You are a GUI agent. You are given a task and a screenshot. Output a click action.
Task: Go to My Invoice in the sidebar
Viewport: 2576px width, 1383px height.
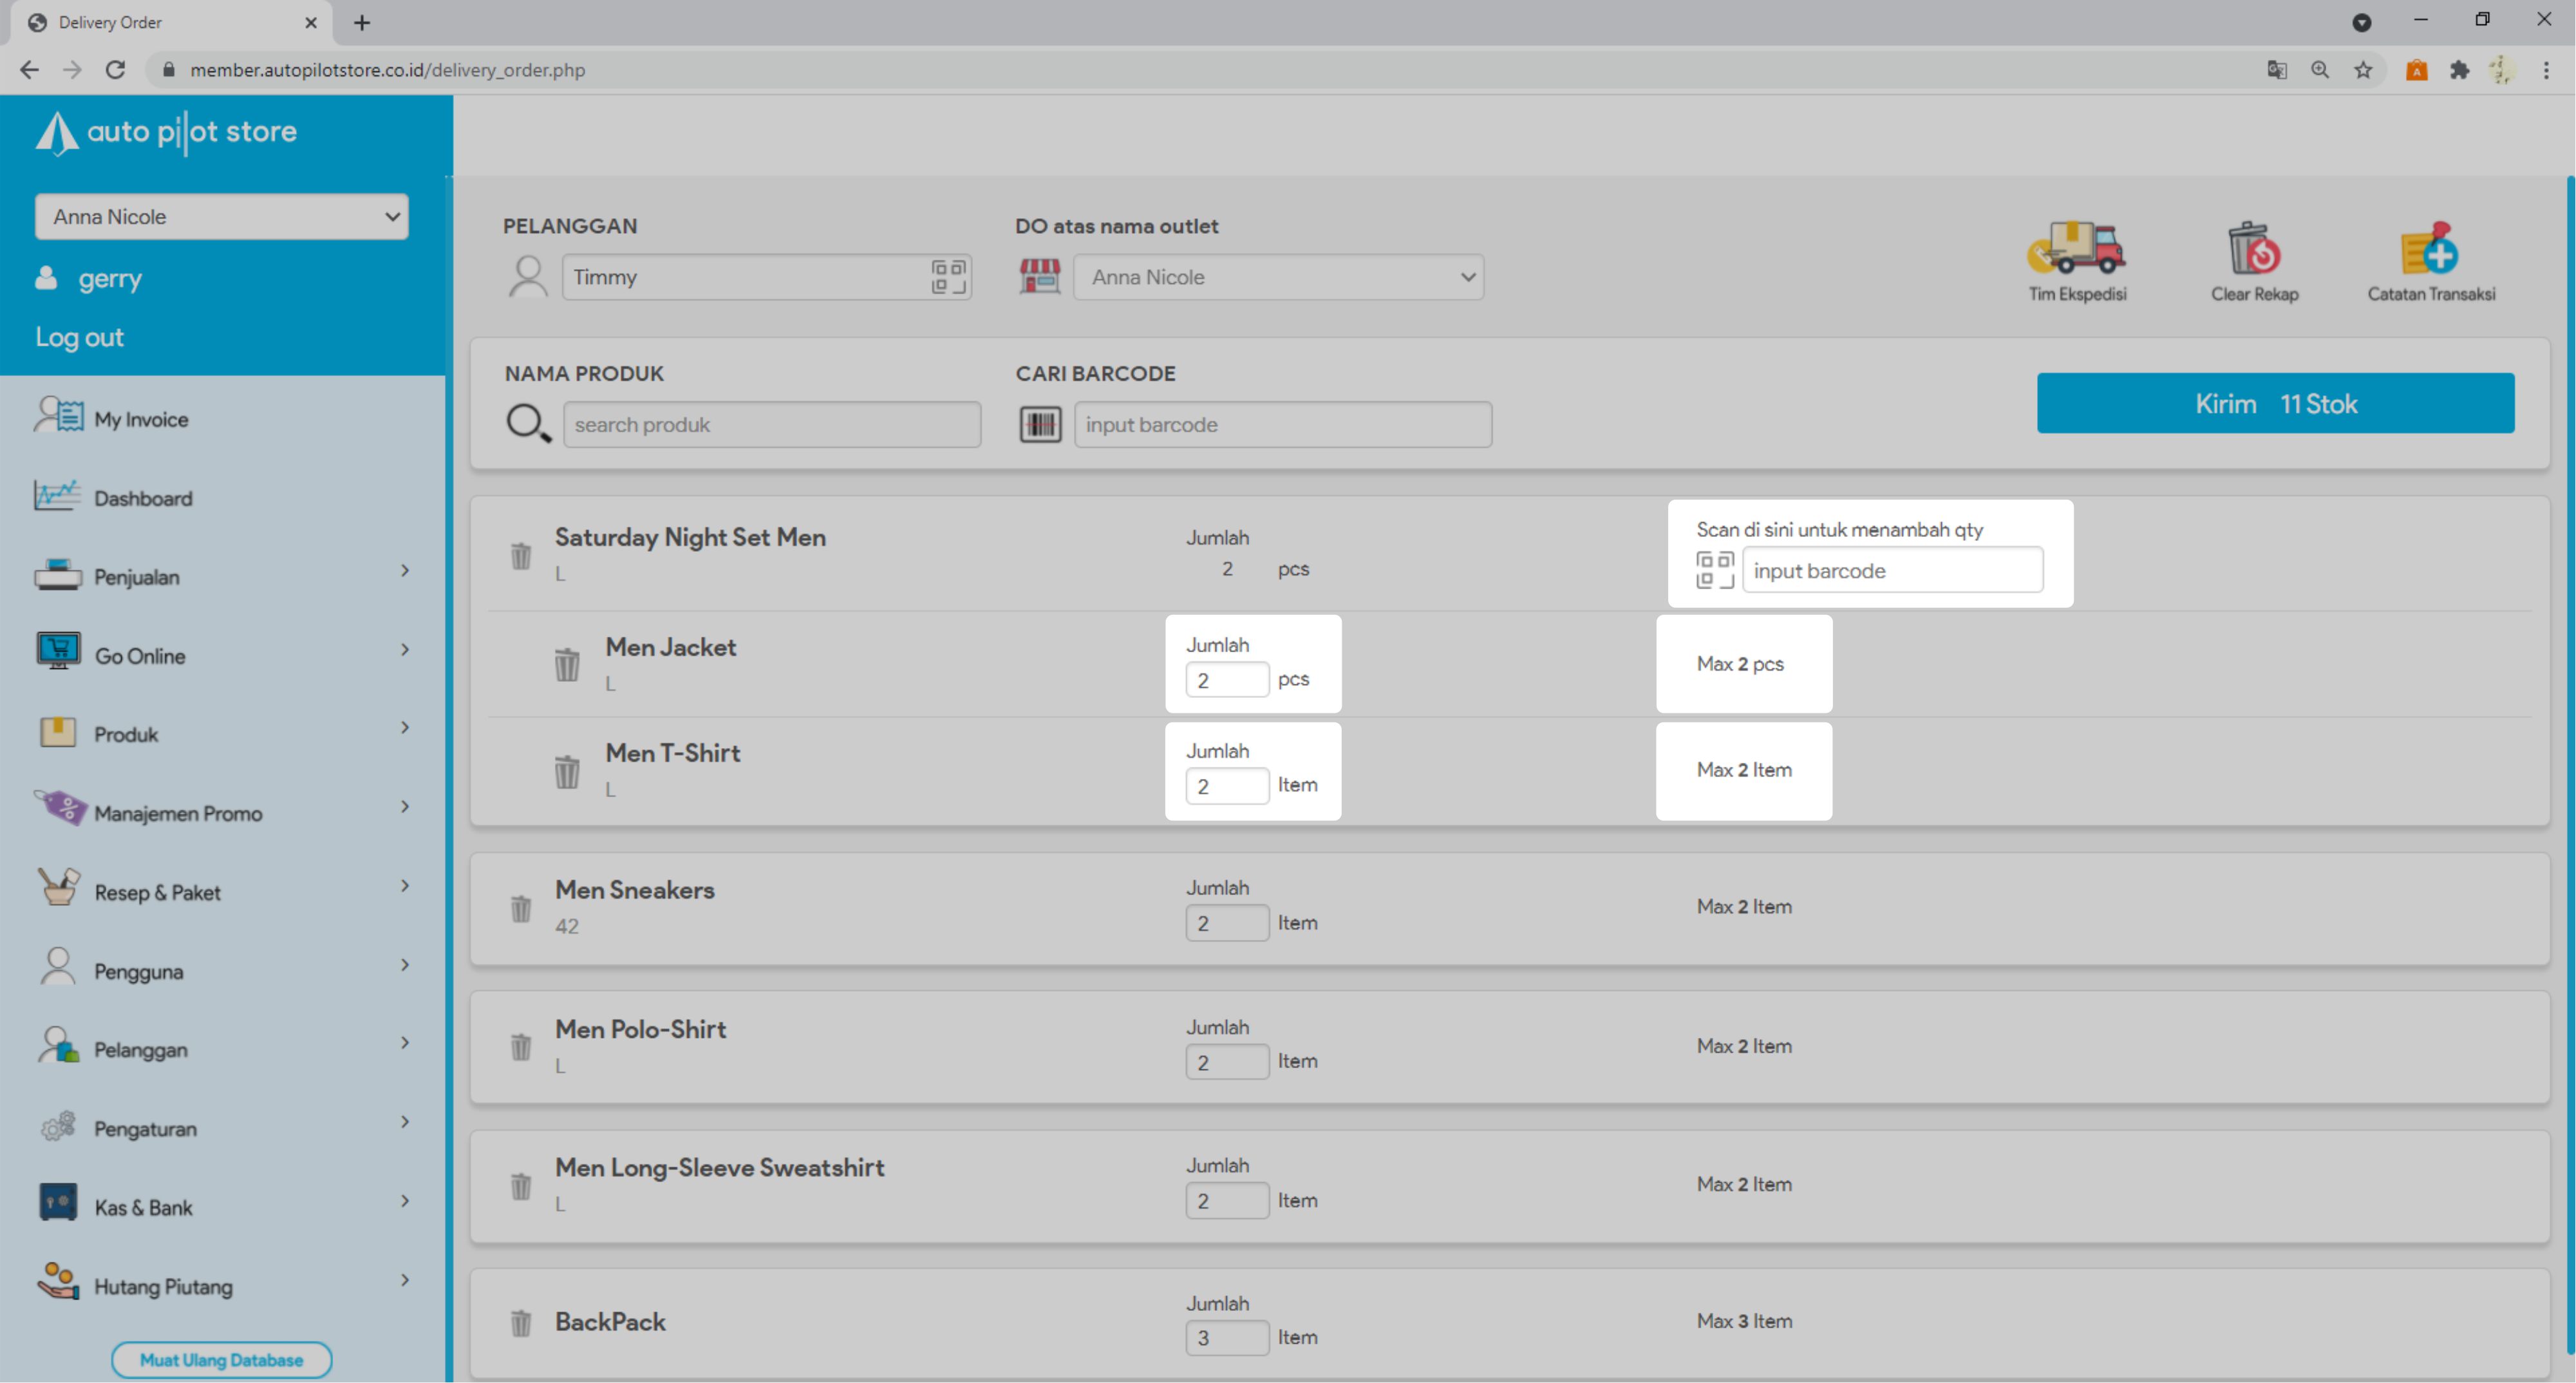140,419
